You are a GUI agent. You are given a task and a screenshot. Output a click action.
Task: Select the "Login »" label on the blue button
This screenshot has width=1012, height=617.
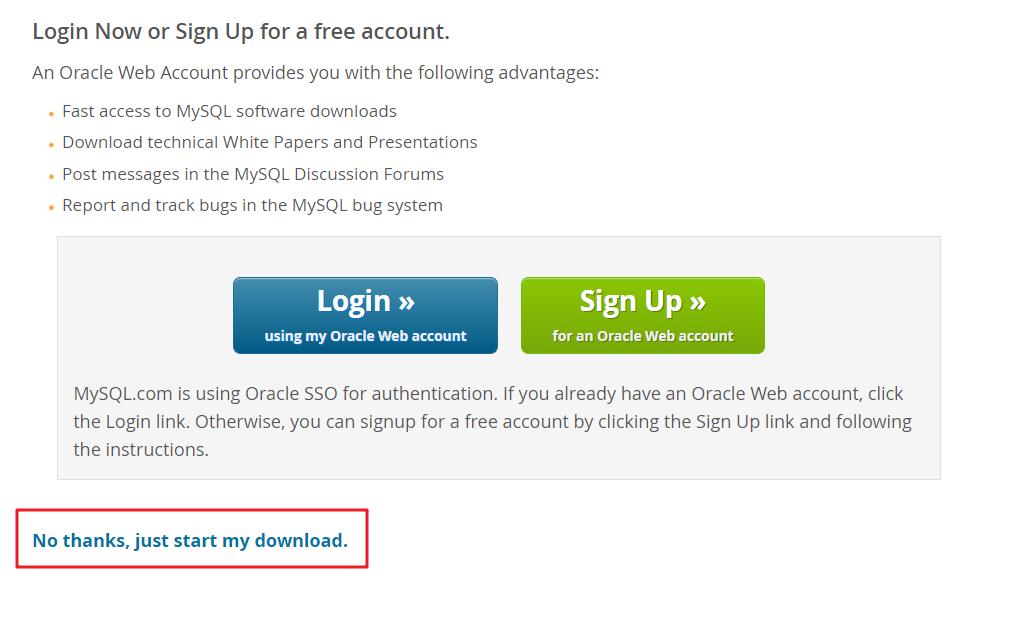pos(364,300)
